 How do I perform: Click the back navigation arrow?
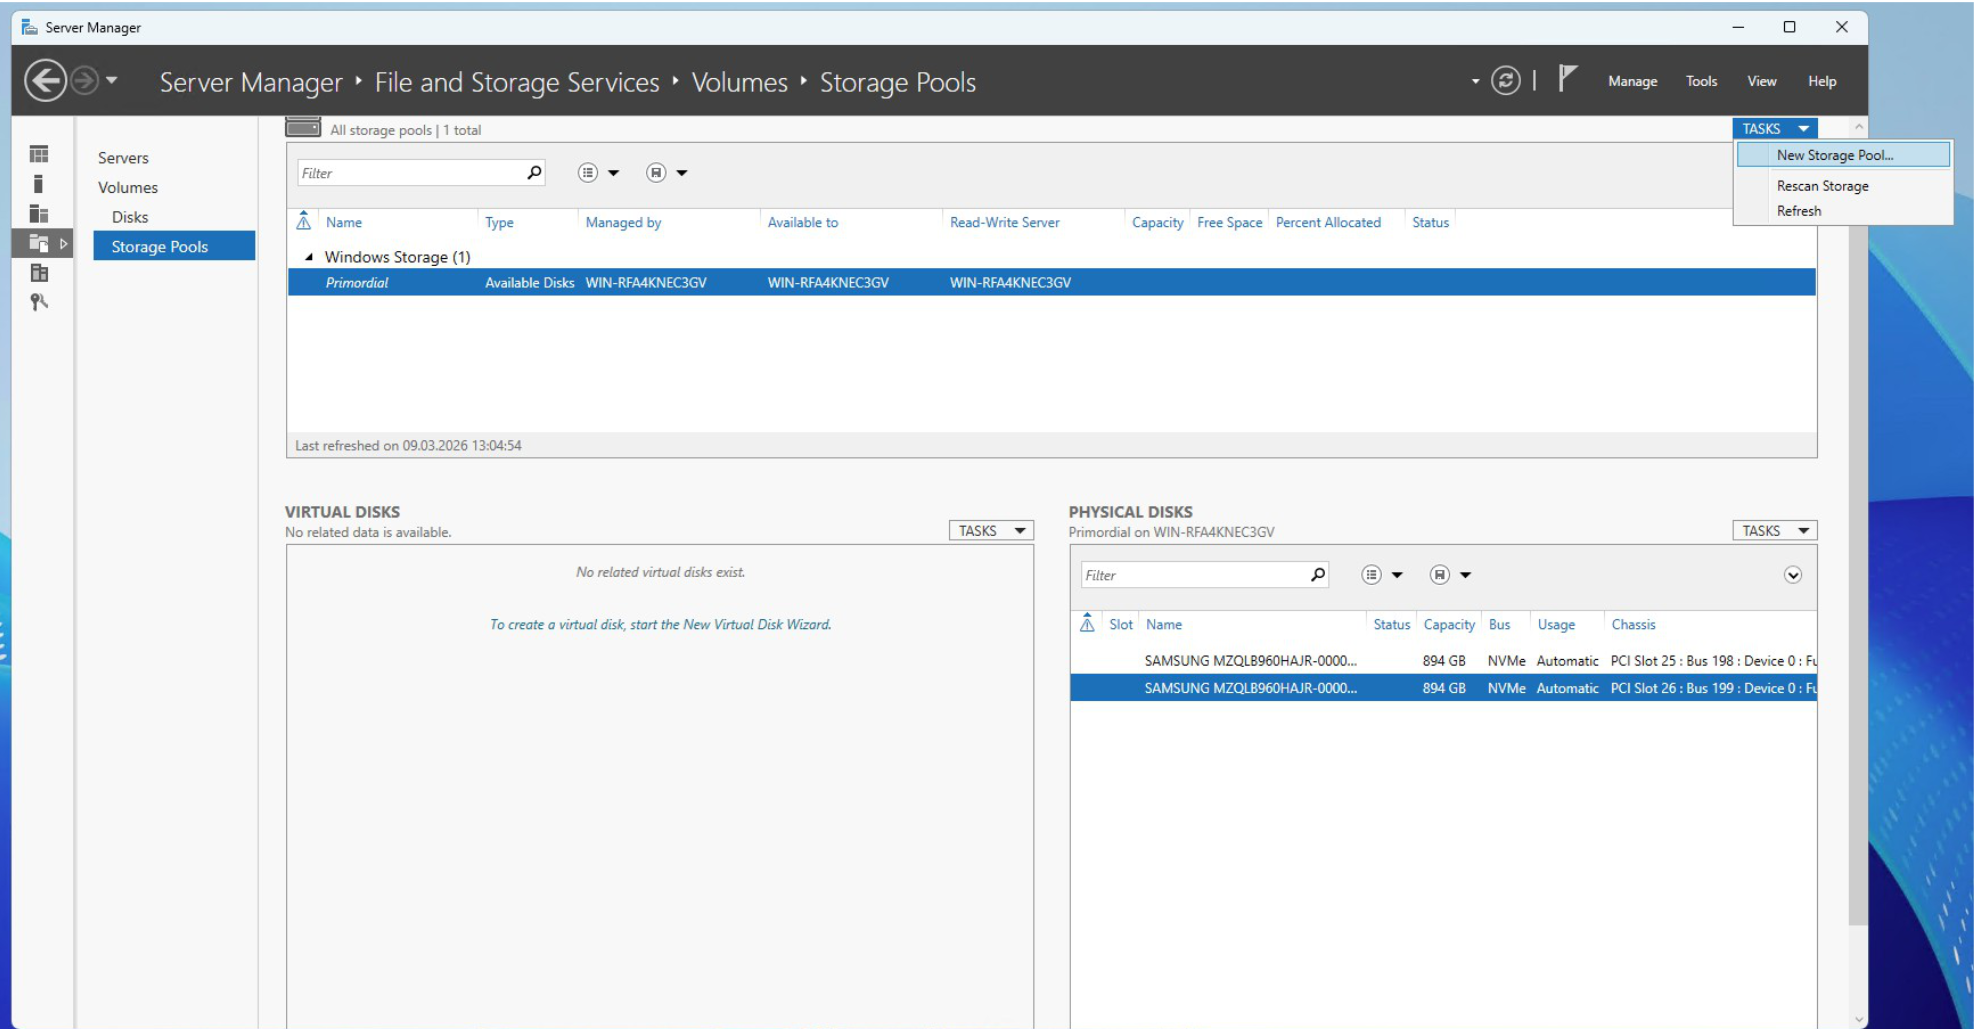pos(45,81)
